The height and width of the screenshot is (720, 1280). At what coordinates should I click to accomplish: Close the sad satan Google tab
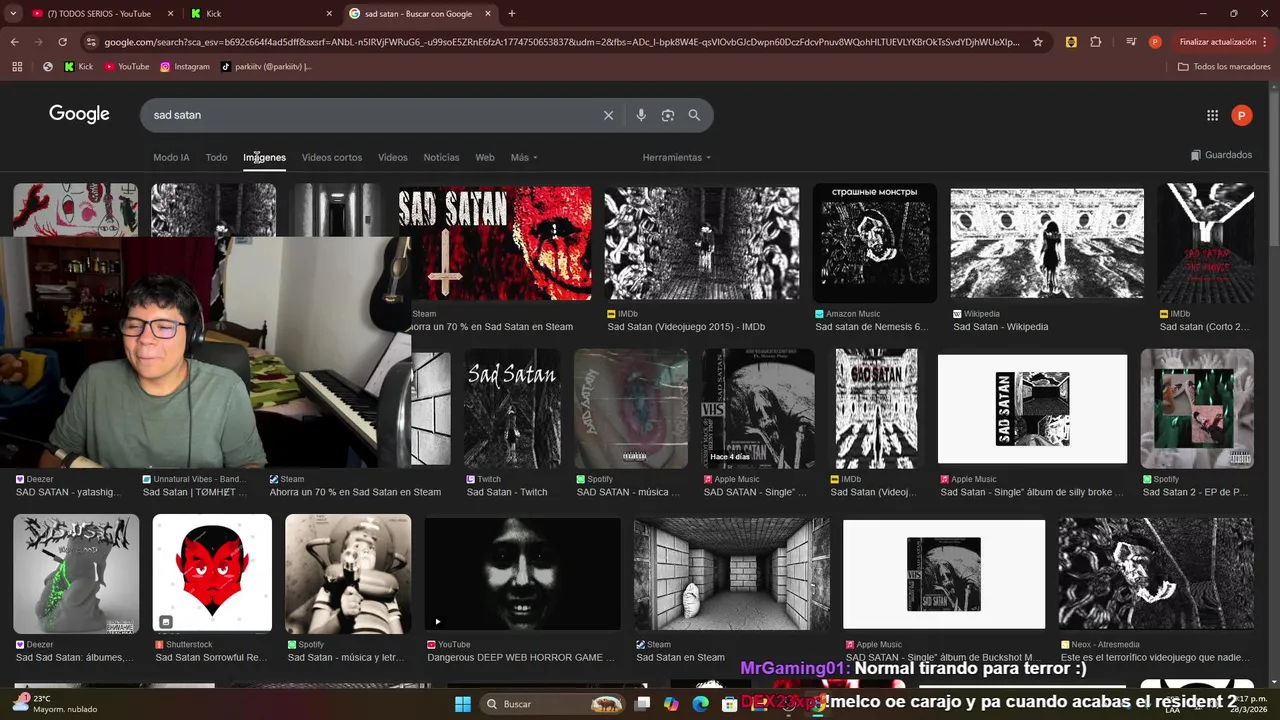[x=488, y=13]
